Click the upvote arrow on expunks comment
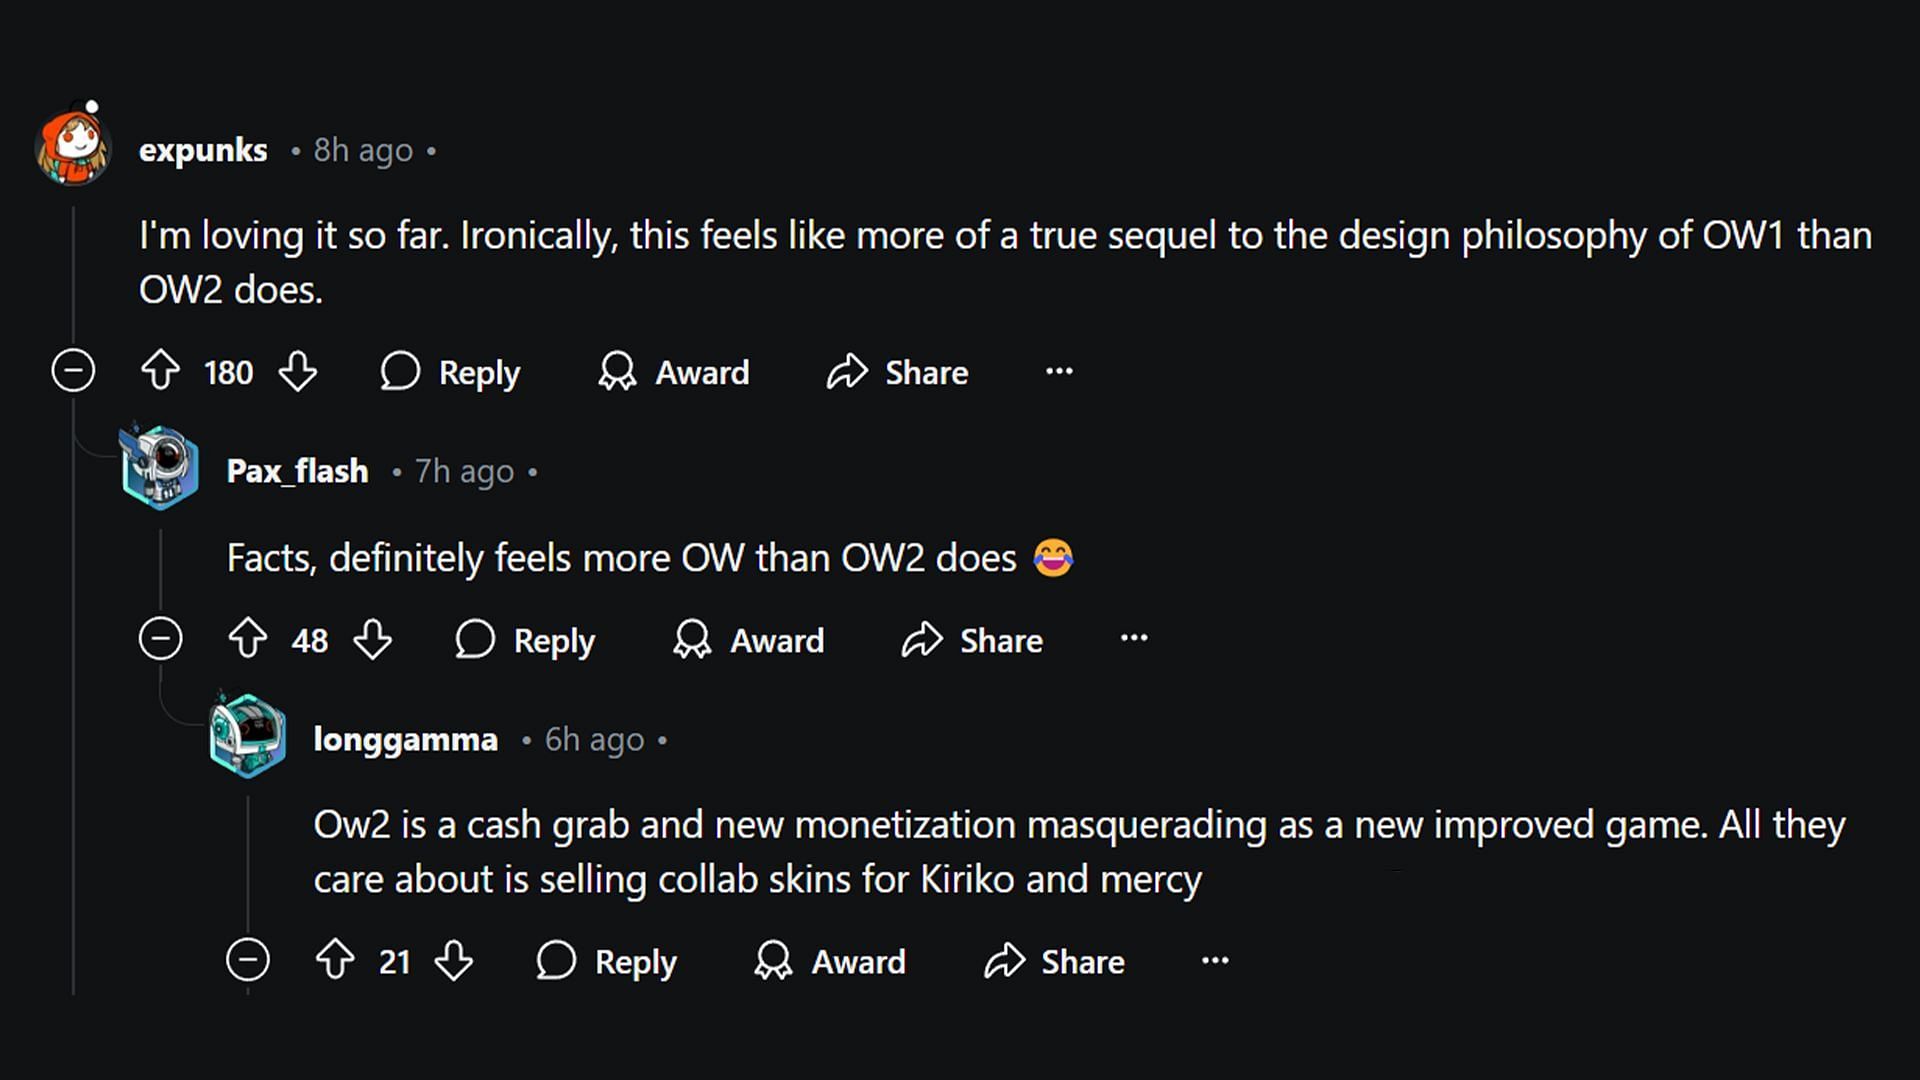Viewport: 1920px width, 1080px height. (161, 371)
